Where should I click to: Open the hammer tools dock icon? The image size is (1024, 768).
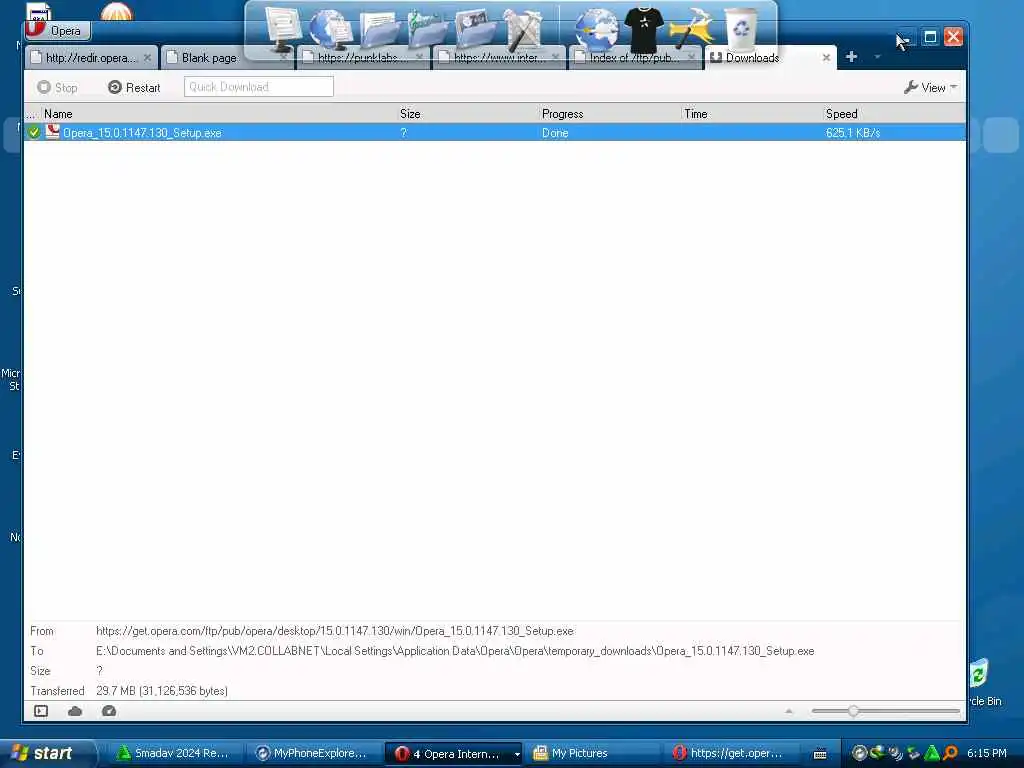coord(524,30)
